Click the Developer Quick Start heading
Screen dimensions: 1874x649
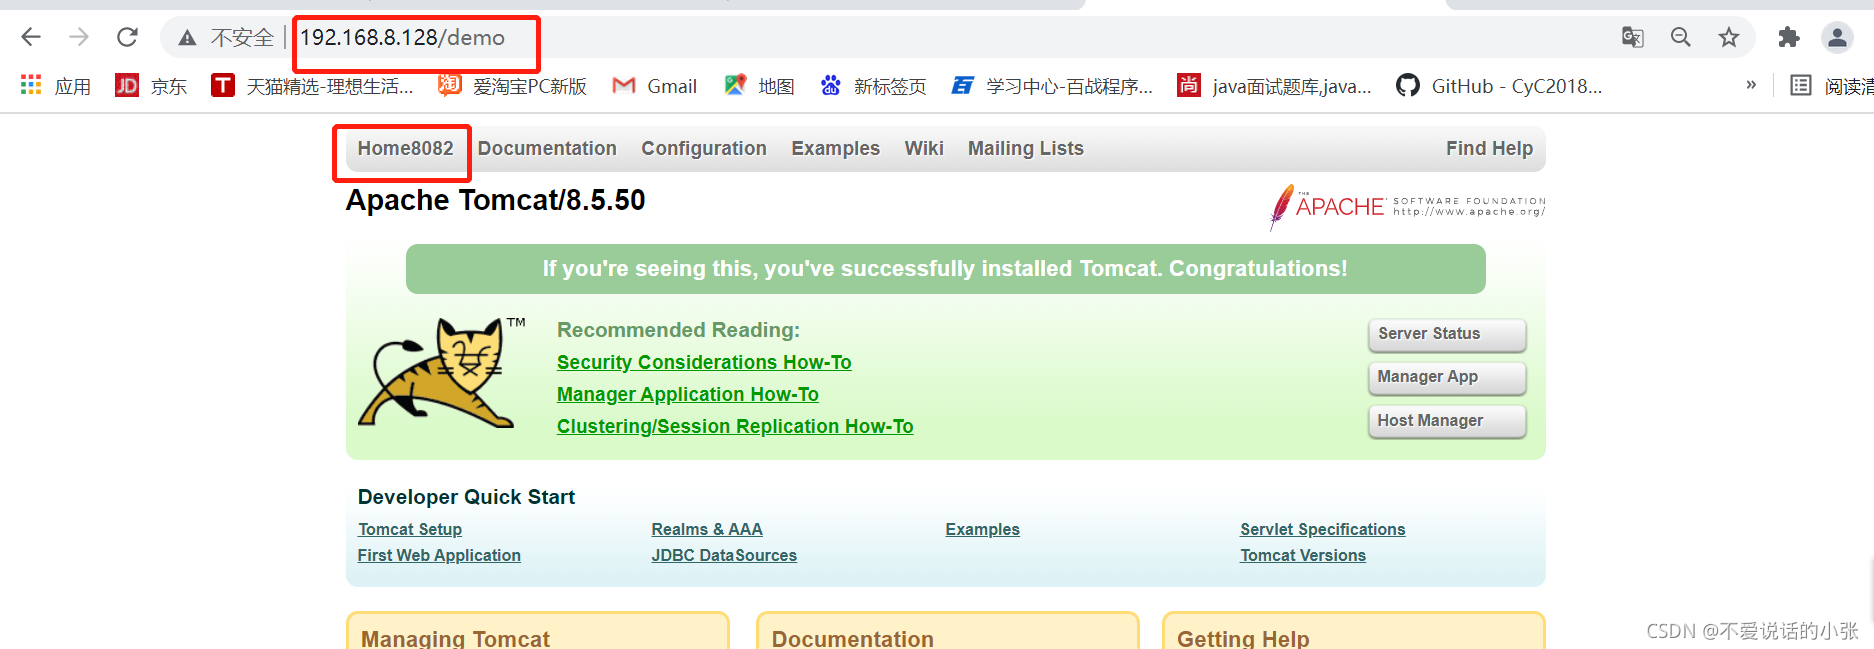click(x=466, y=498)
